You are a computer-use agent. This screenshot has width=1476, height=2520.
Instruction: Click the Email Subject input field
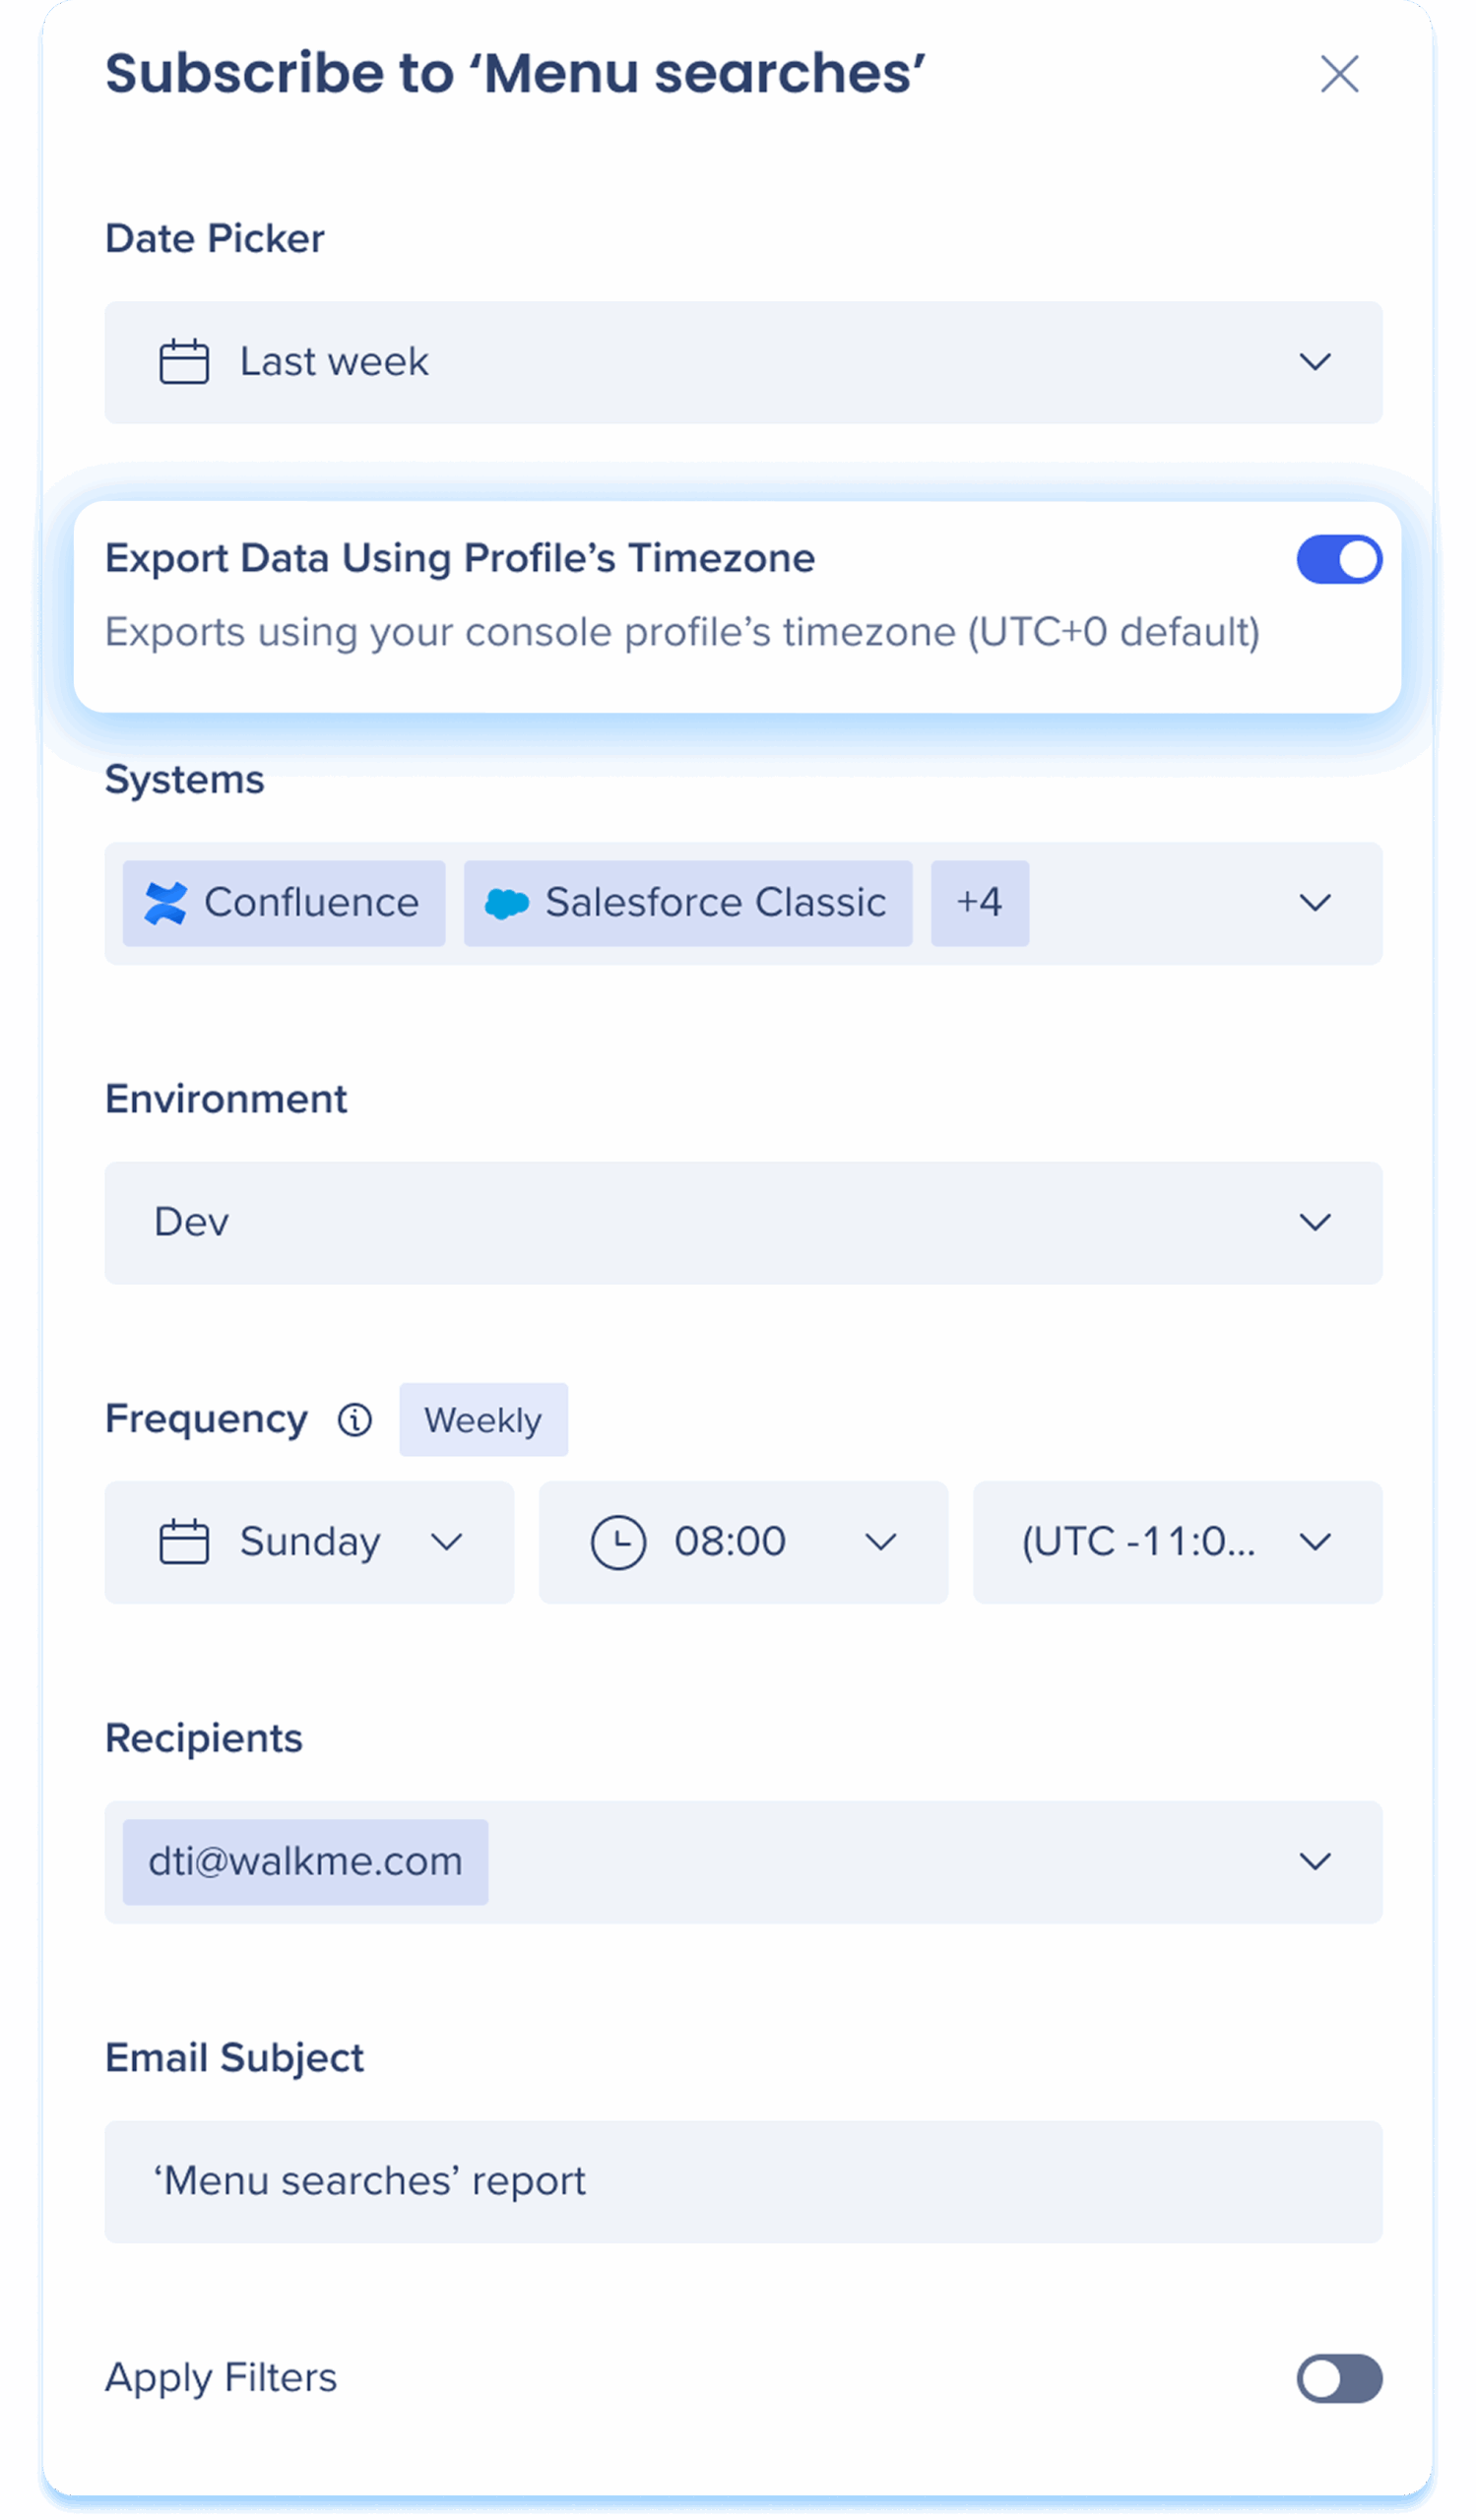pyautogui.click(x=743, y=2181)
